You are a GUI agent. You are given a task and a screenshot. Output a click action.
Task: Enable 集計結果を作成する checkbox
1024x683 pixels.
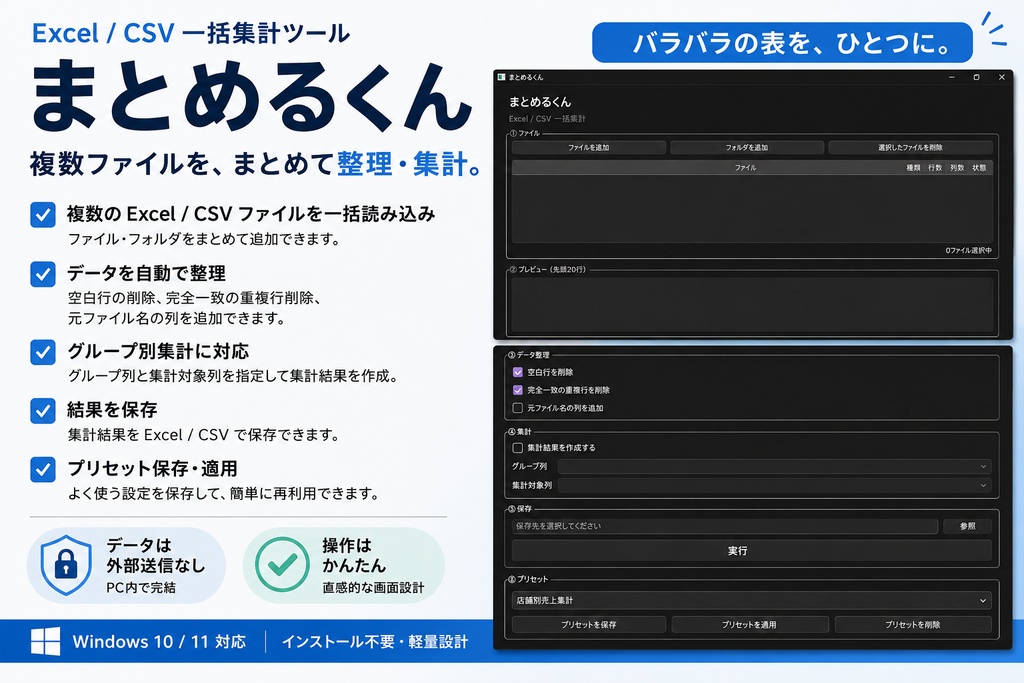tap(518, 448)
